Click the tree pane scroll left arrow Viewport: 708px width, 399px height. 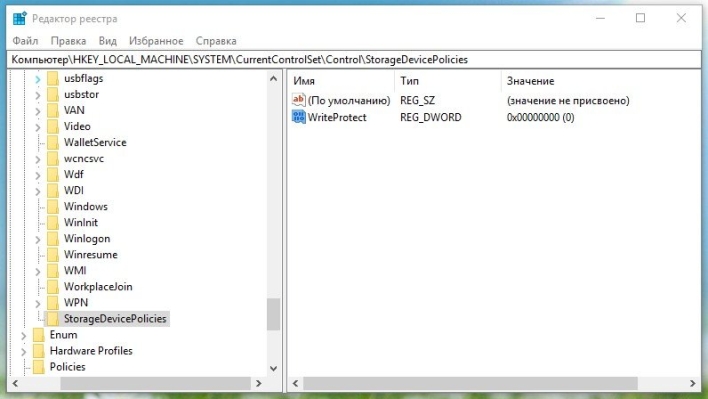(15, 383)
